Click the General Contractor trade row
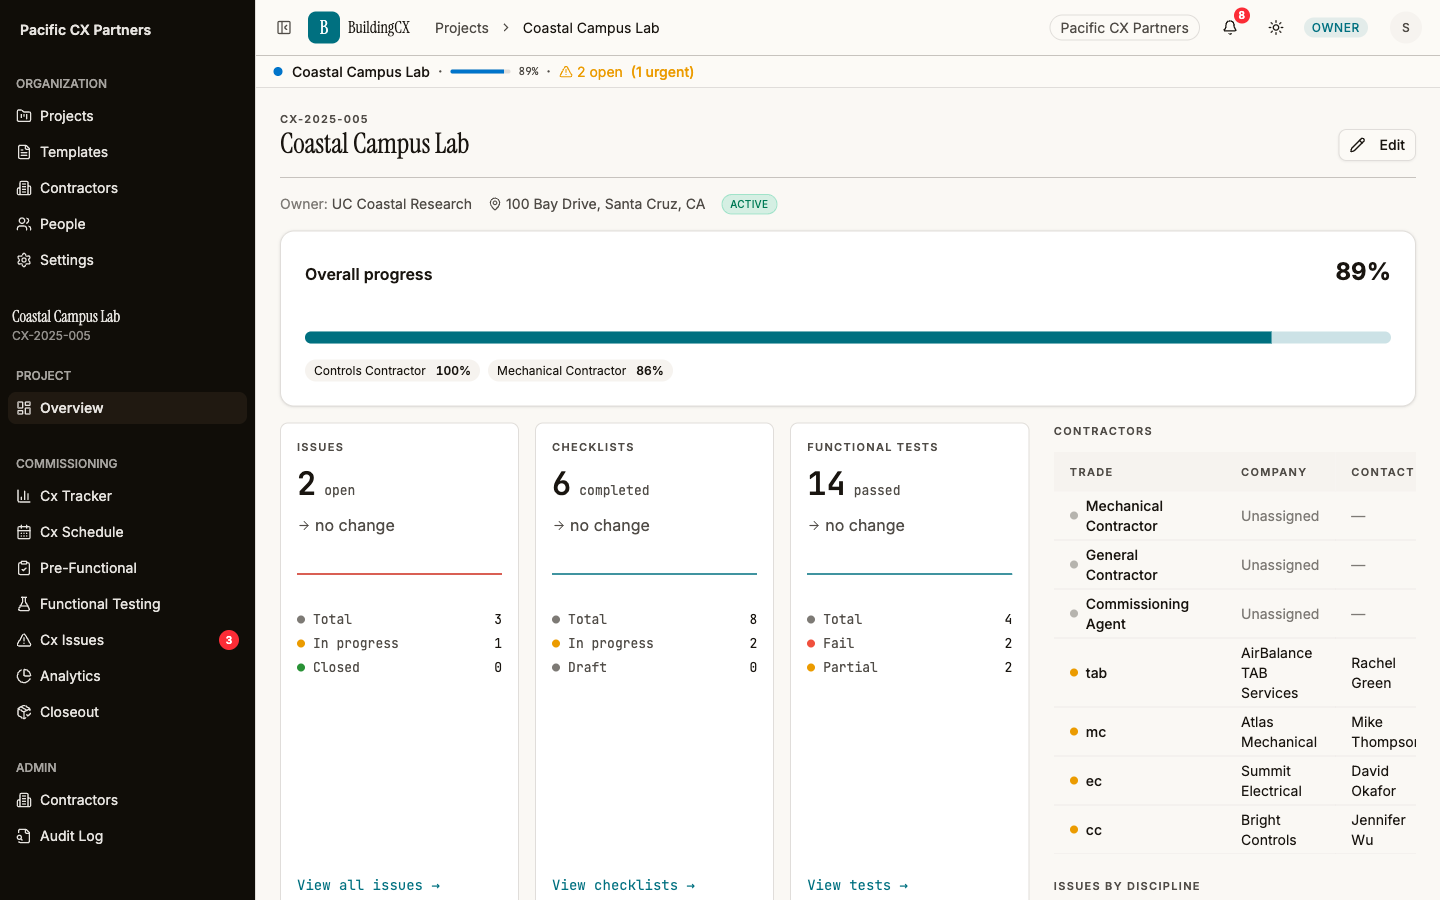Image resolution: width=1440 pixels, height=900 pixels. click(1235, 565)
